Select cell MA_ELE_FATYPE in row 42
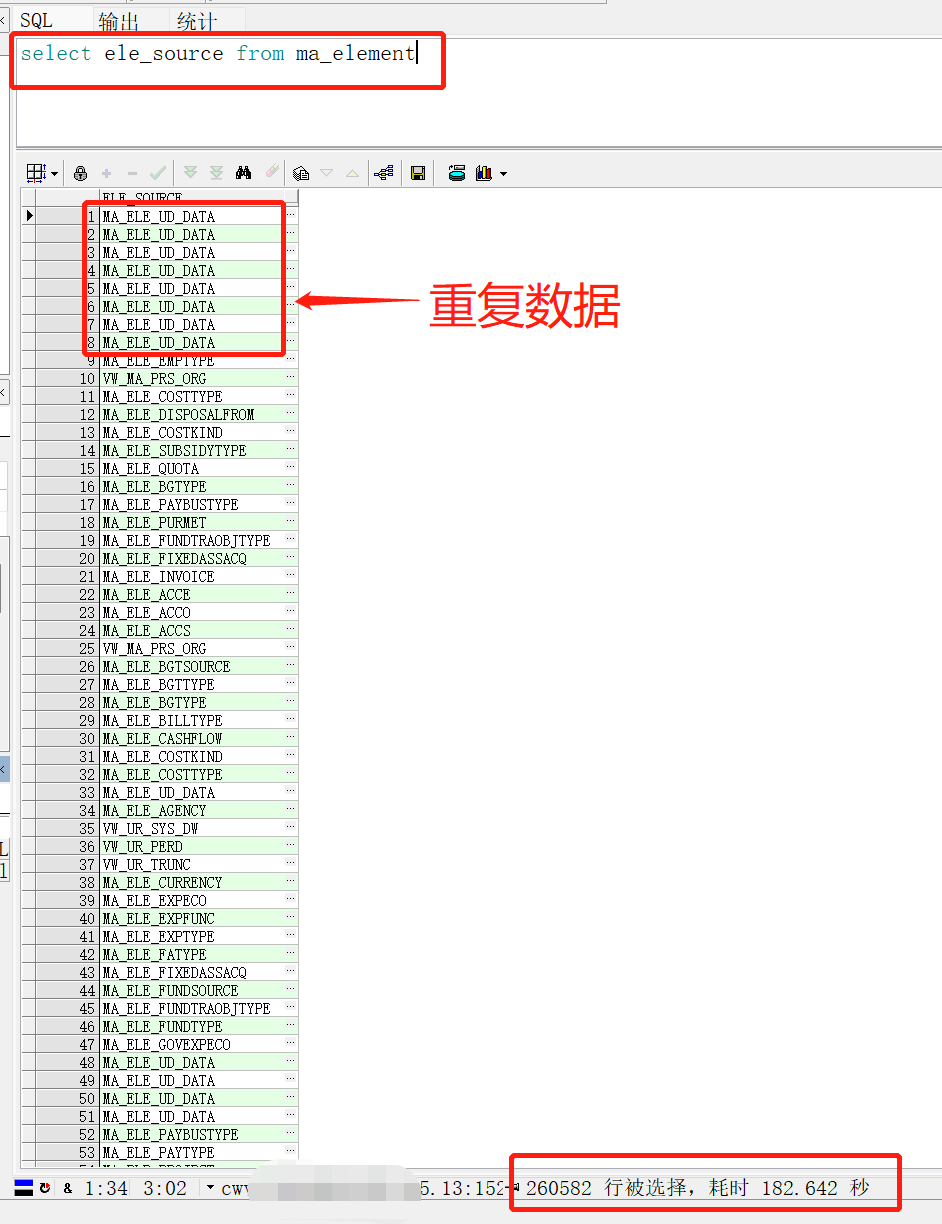This screenshot has width=942, height=1224. click(192, 954)
